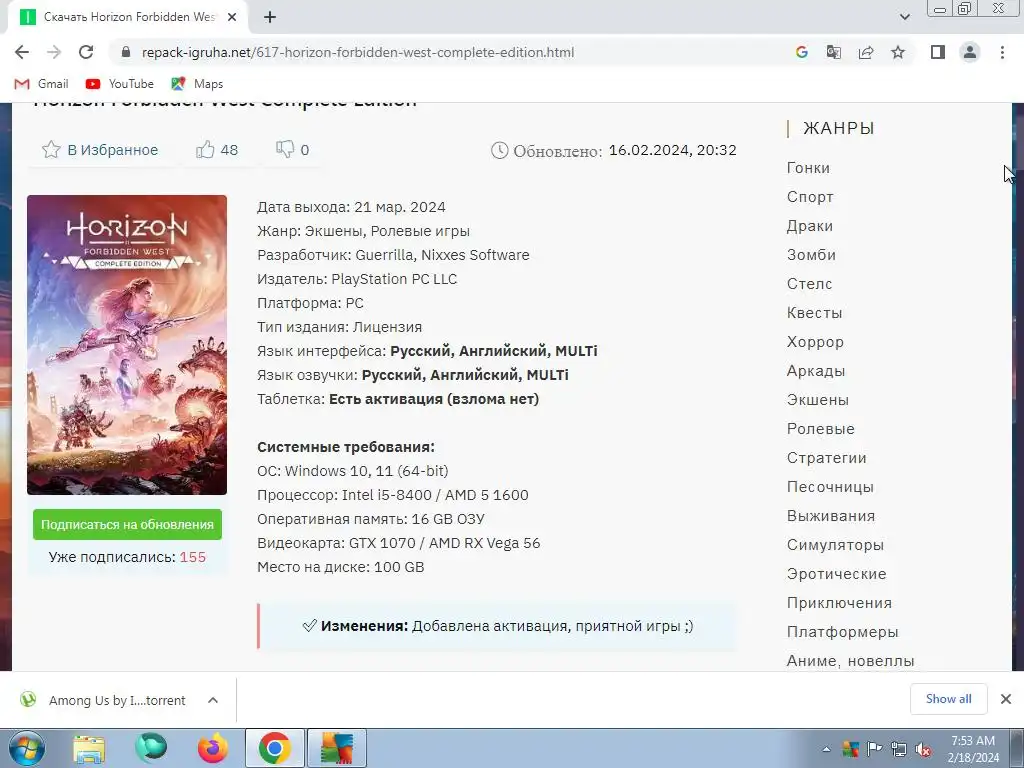The width and height of the screenshot is (1024, 768).
Task: Open the Chrome profile avatar
Action: click(970, 52)
